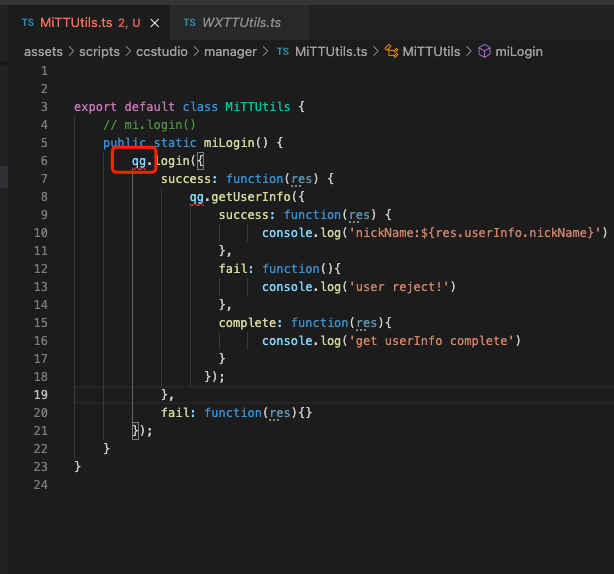Click line number 6 in the gutter
Image resolution: width=614 pixels, height=574 pixels.
[x=44, y=161]
